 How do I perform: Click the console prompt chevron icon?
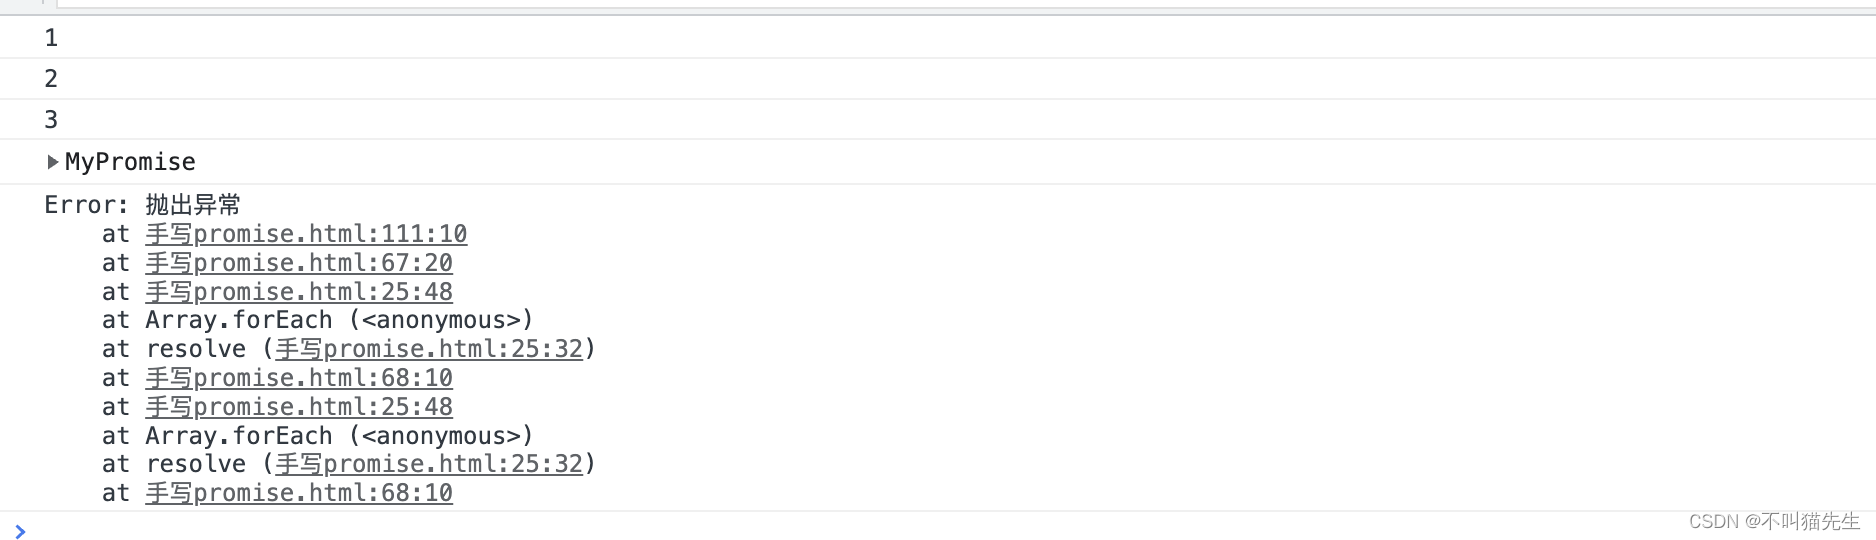pos(20,531)
